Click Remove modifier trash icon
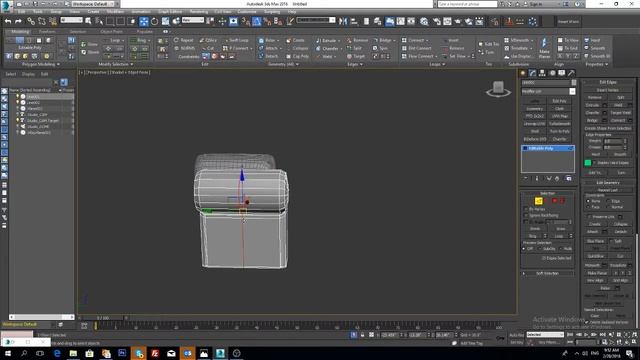 pyautogui.click(x=557, y=179)
